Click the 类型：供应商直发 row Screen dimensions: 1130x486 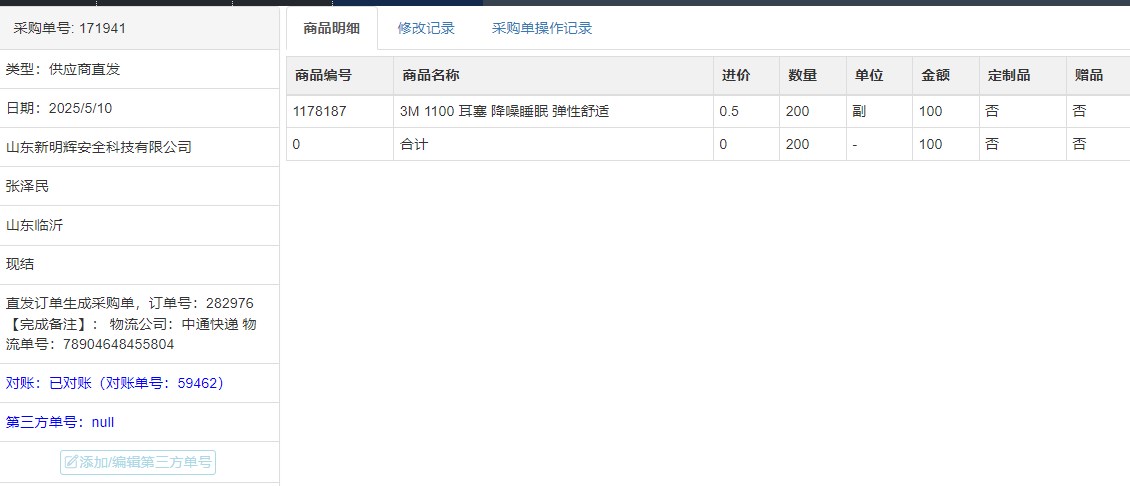tap(139, 70)
